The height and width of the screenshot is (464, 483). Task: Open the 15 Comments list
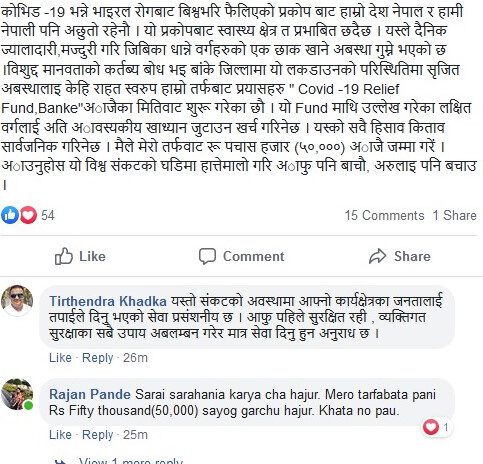[x=384, y=215]
